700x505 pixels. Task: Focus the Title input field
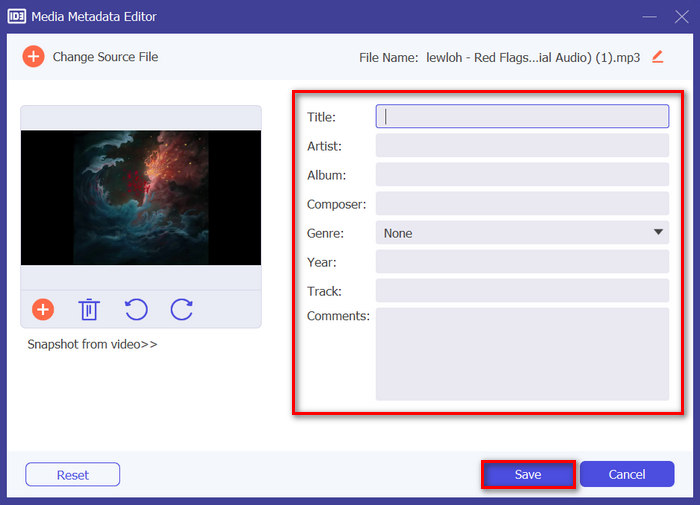coord(522,117)
